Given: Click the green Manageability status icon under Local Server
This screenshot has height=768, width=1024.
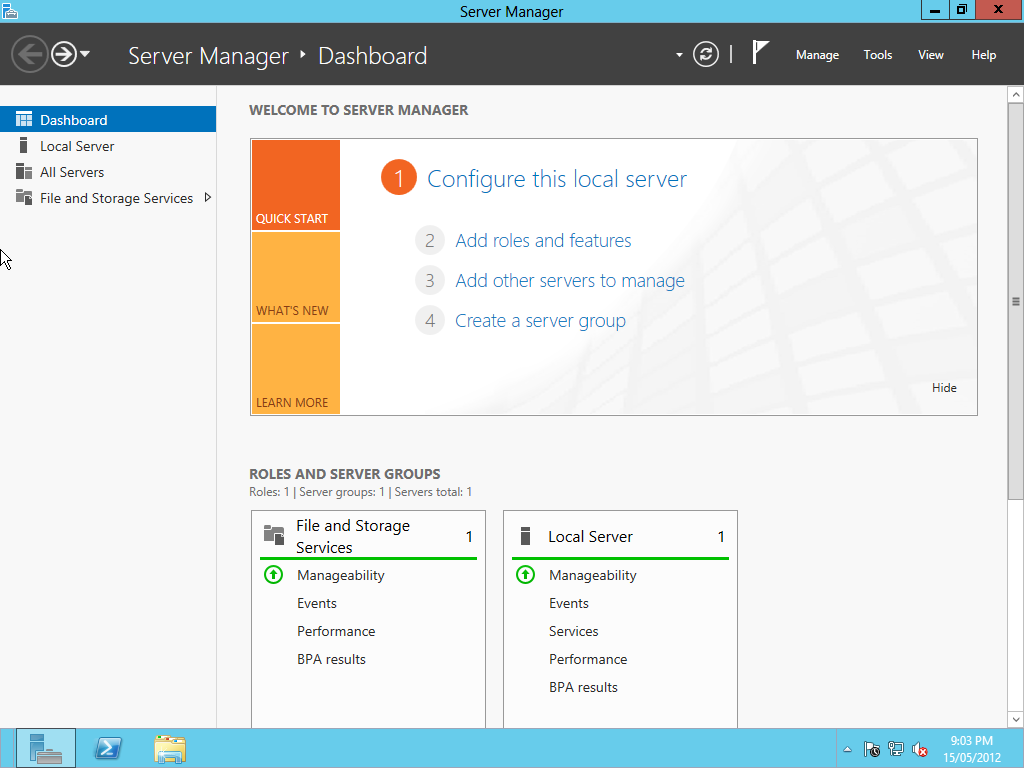Looking at the screenshot, I should pyautogui.click(x=526, y=575).
